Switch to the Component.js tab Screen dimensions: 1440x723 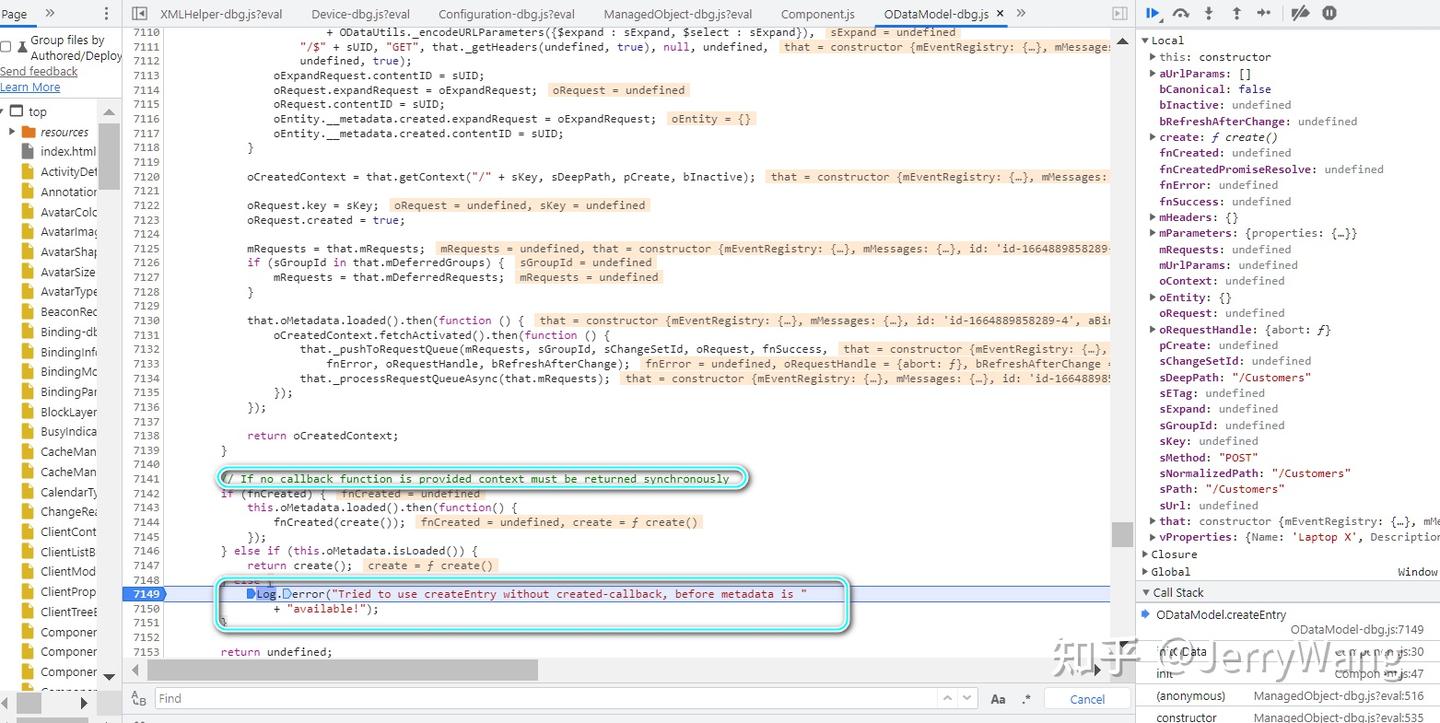pyautogui.click(x=818, y=14)
